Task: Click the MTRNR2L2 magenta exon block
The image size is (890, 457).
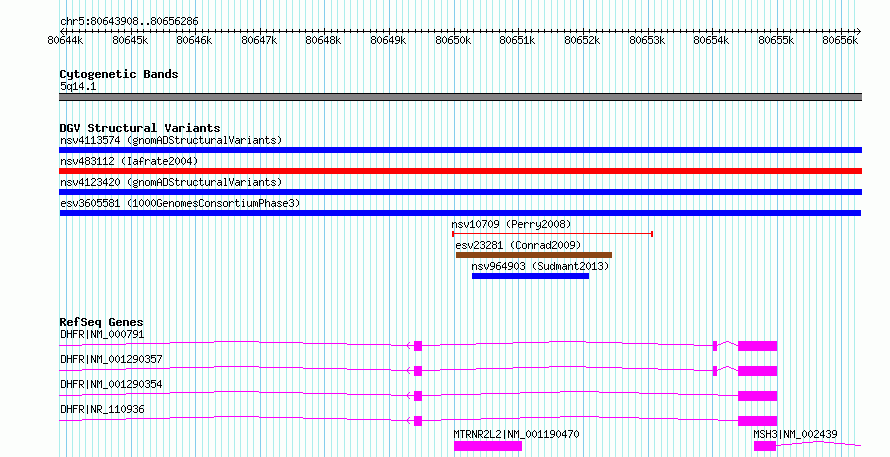Action: (488, 446)
